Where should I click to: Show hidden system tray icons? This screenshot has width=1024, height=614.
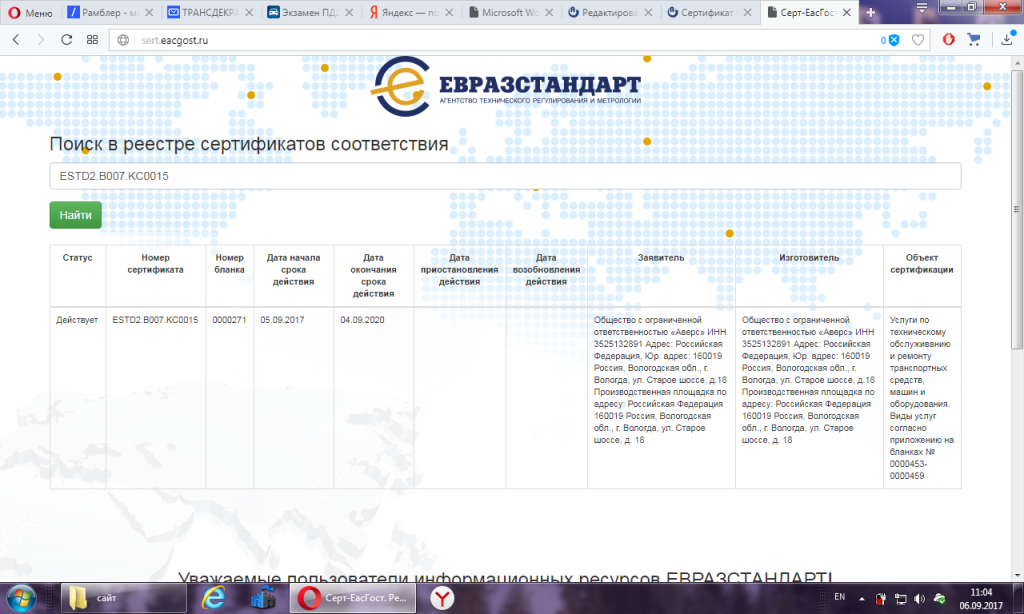pos(861,598)
